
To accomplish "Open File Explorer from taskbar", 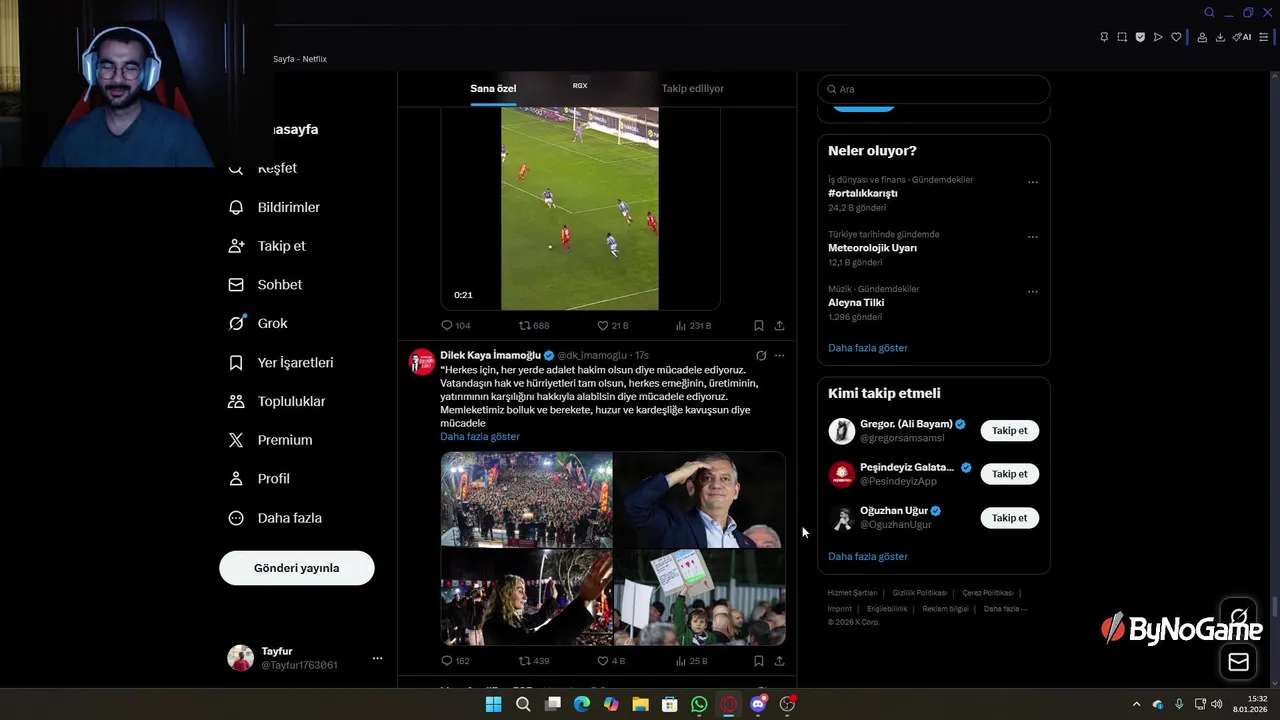I will [x=640, y=704].
